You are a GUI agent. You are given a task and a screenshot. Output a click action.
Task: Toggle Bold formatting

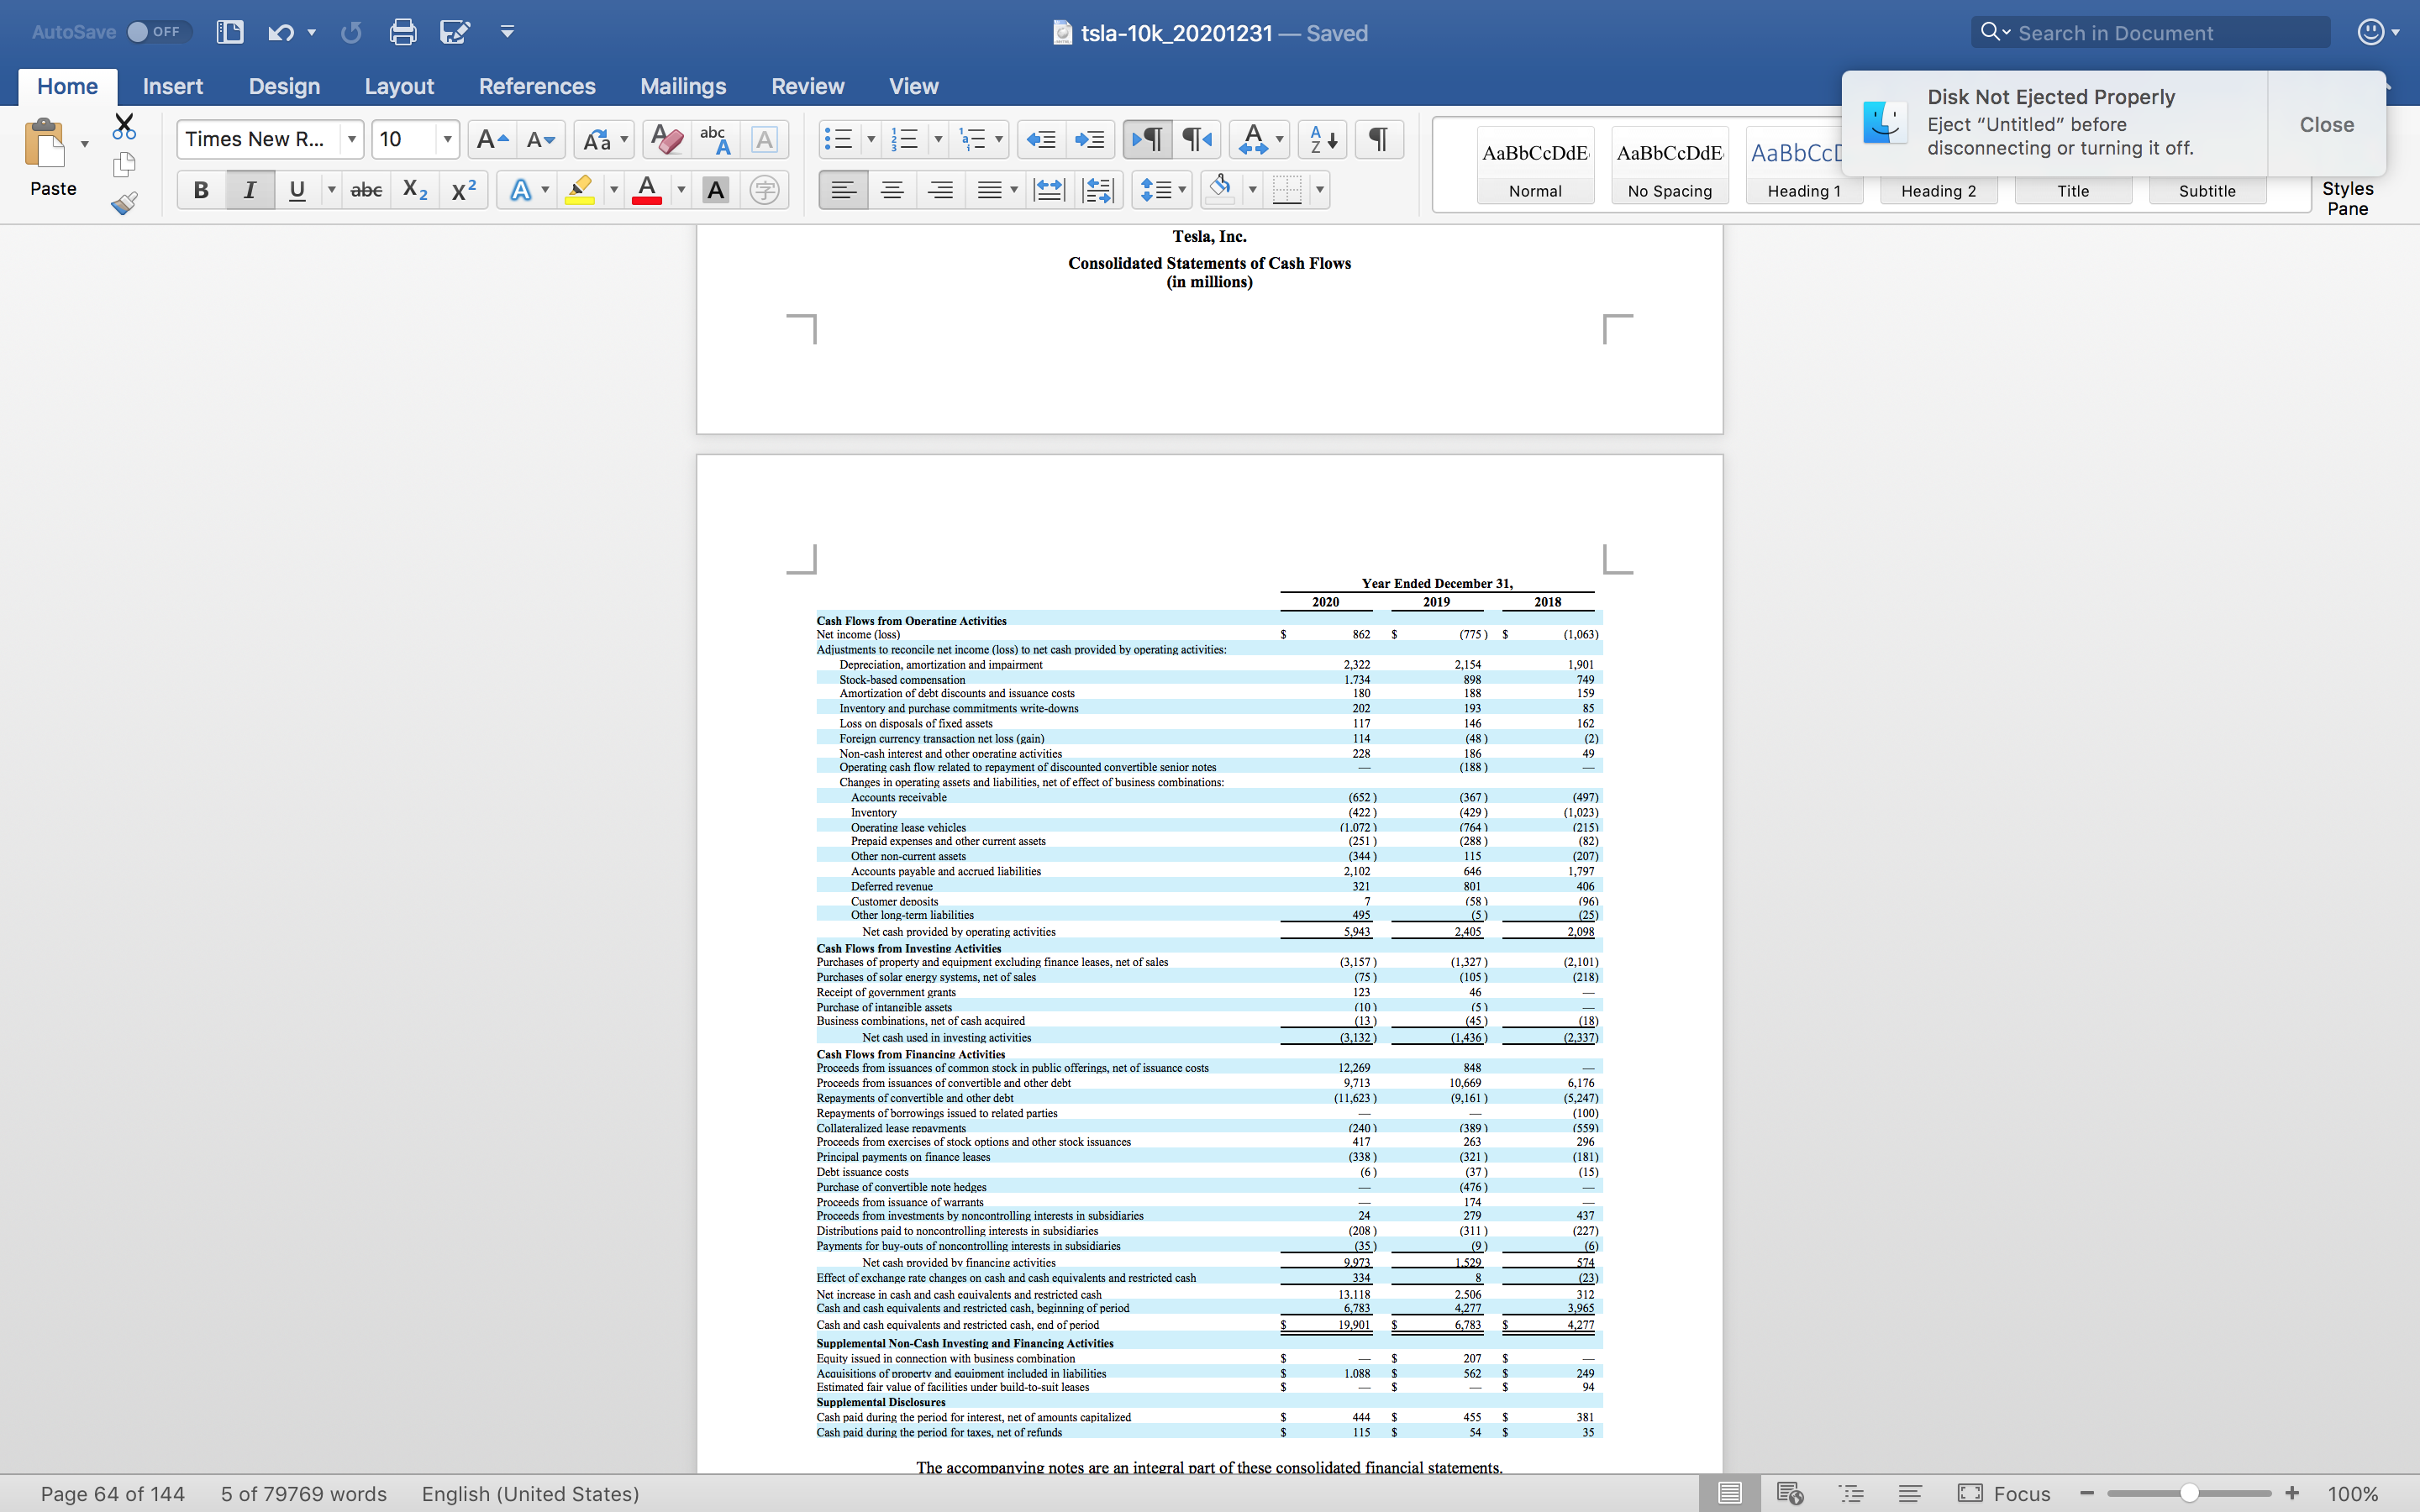(201, 189)
